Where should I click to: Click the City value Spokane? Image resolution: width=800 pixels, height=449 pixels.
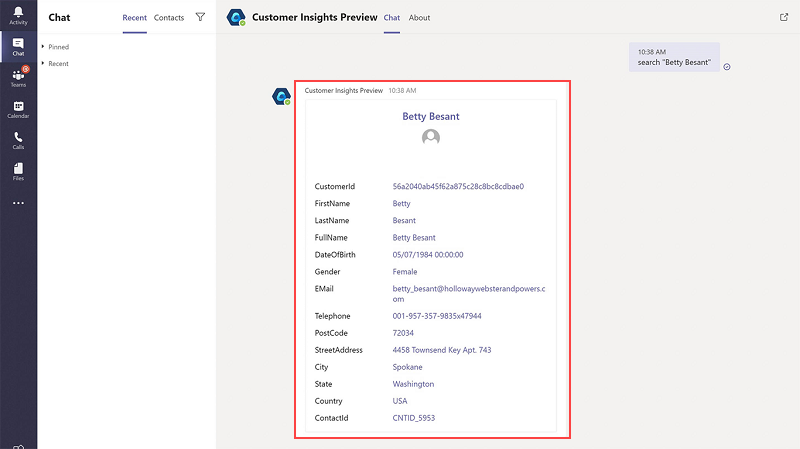tap(407, 367)
